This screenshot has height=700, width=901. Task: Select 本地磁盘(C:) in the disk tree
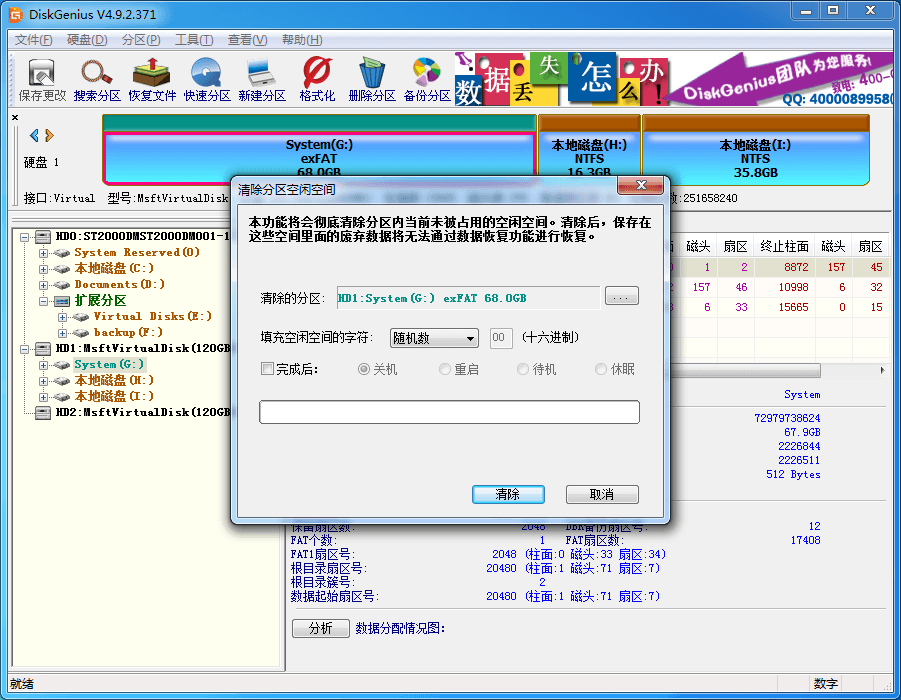click(x=114, y=268)
